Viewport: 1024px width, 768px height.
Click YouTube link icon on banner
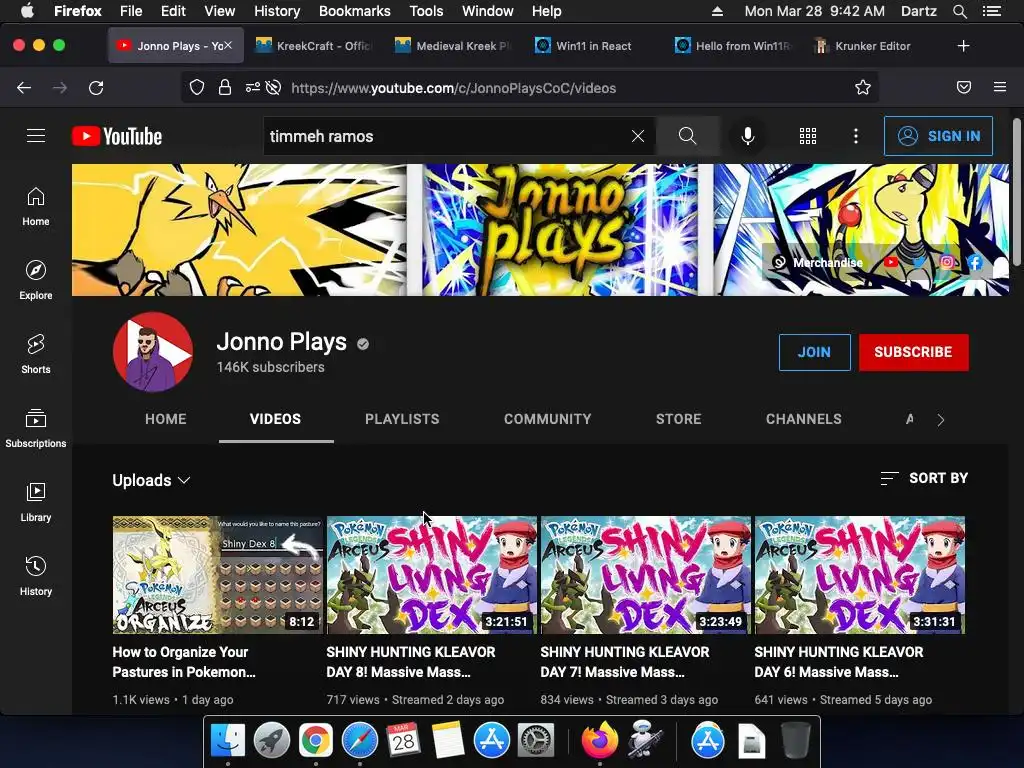891,262
